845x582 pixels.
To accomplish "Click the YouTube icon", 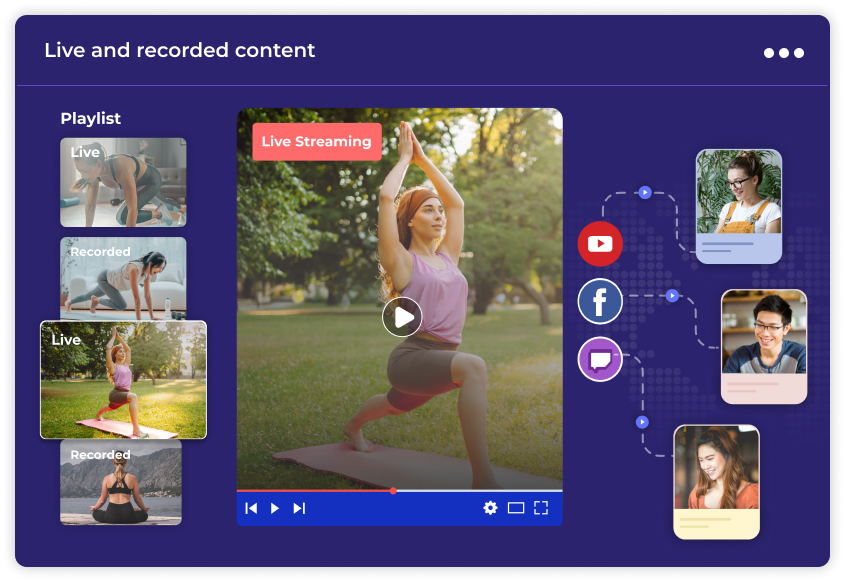I will pos(600,244).
